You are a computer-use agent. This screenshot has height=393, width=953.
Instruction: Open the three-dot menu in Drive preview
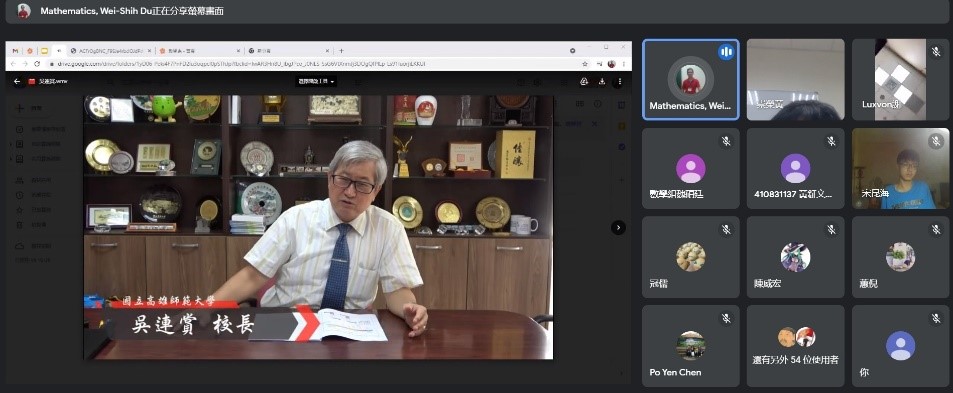[619, 81]
